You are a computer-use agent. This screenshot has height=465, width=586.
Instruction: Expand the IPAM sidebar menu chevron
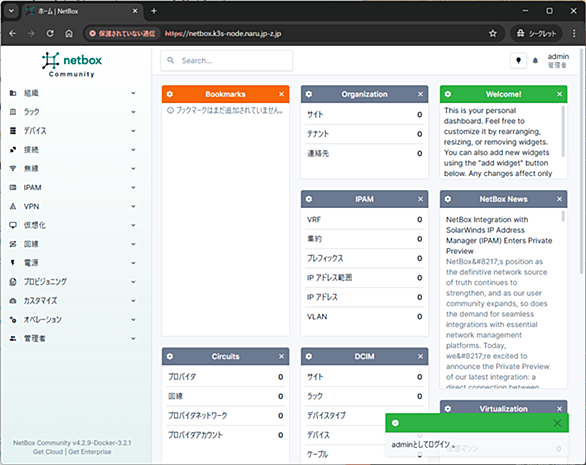(x=133, y=187)
